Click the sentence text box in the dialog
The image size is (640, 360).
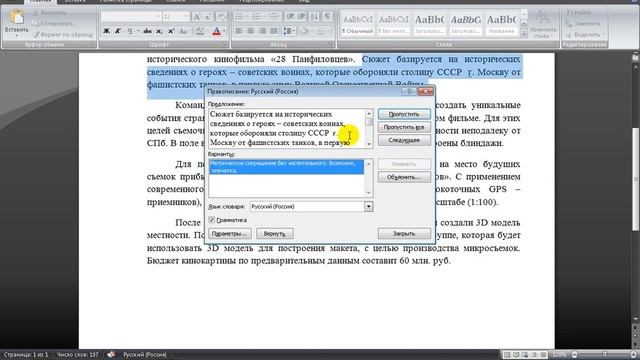point(287,128)
